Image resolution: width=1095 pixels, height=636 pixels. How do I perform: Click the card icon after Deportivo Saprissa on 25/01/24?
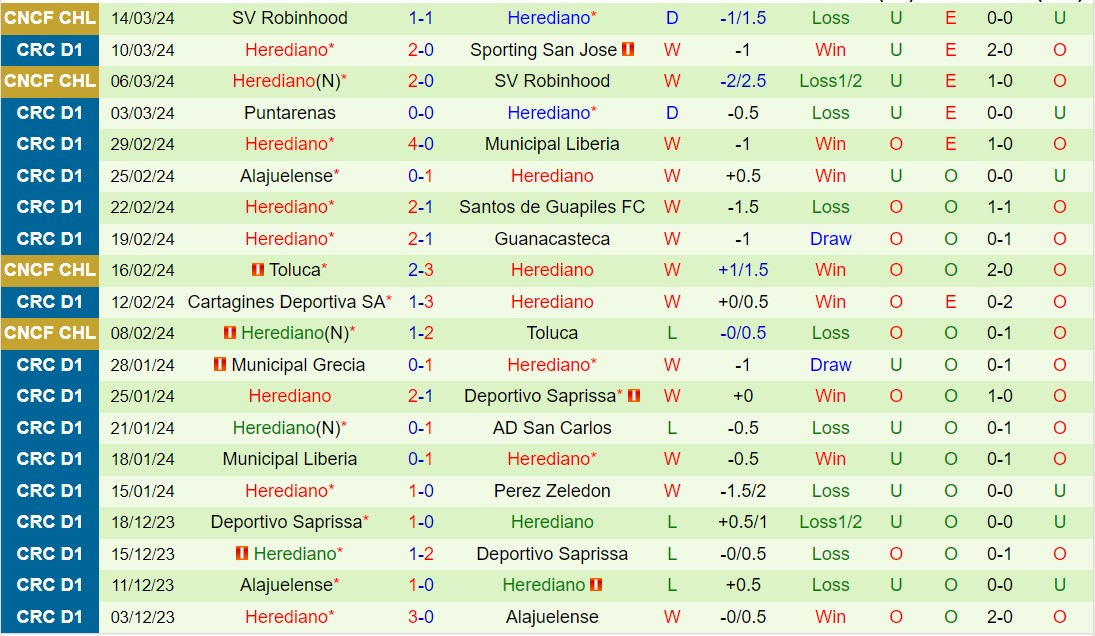click(x=634, y=396)
